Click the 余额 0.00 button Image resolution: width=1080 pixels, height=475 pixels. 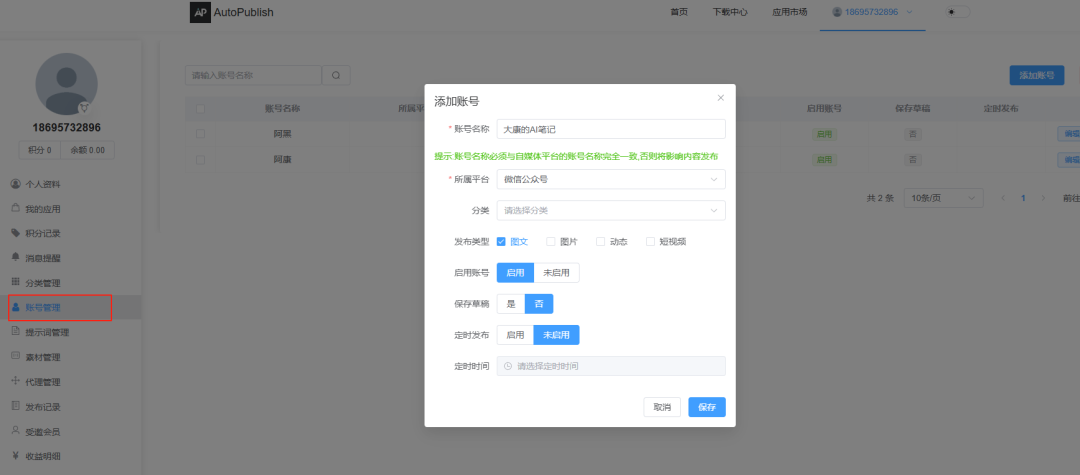[87, 150]
